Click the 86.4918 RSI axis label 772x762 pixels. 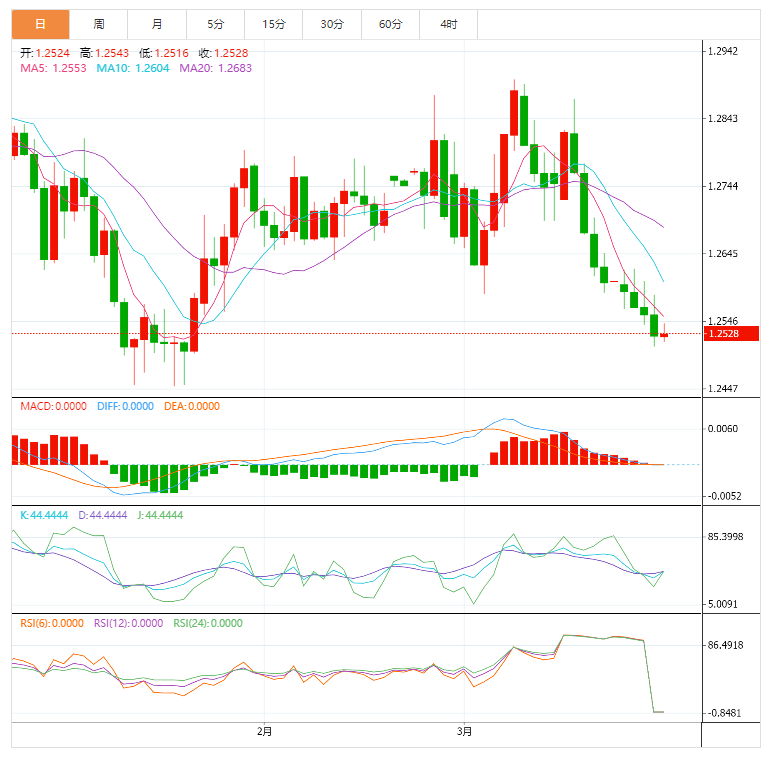[726, 645]
